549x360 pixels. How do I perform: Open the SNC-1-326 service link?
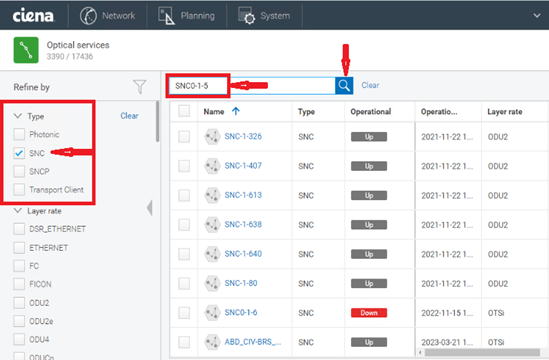pos(243,136)
